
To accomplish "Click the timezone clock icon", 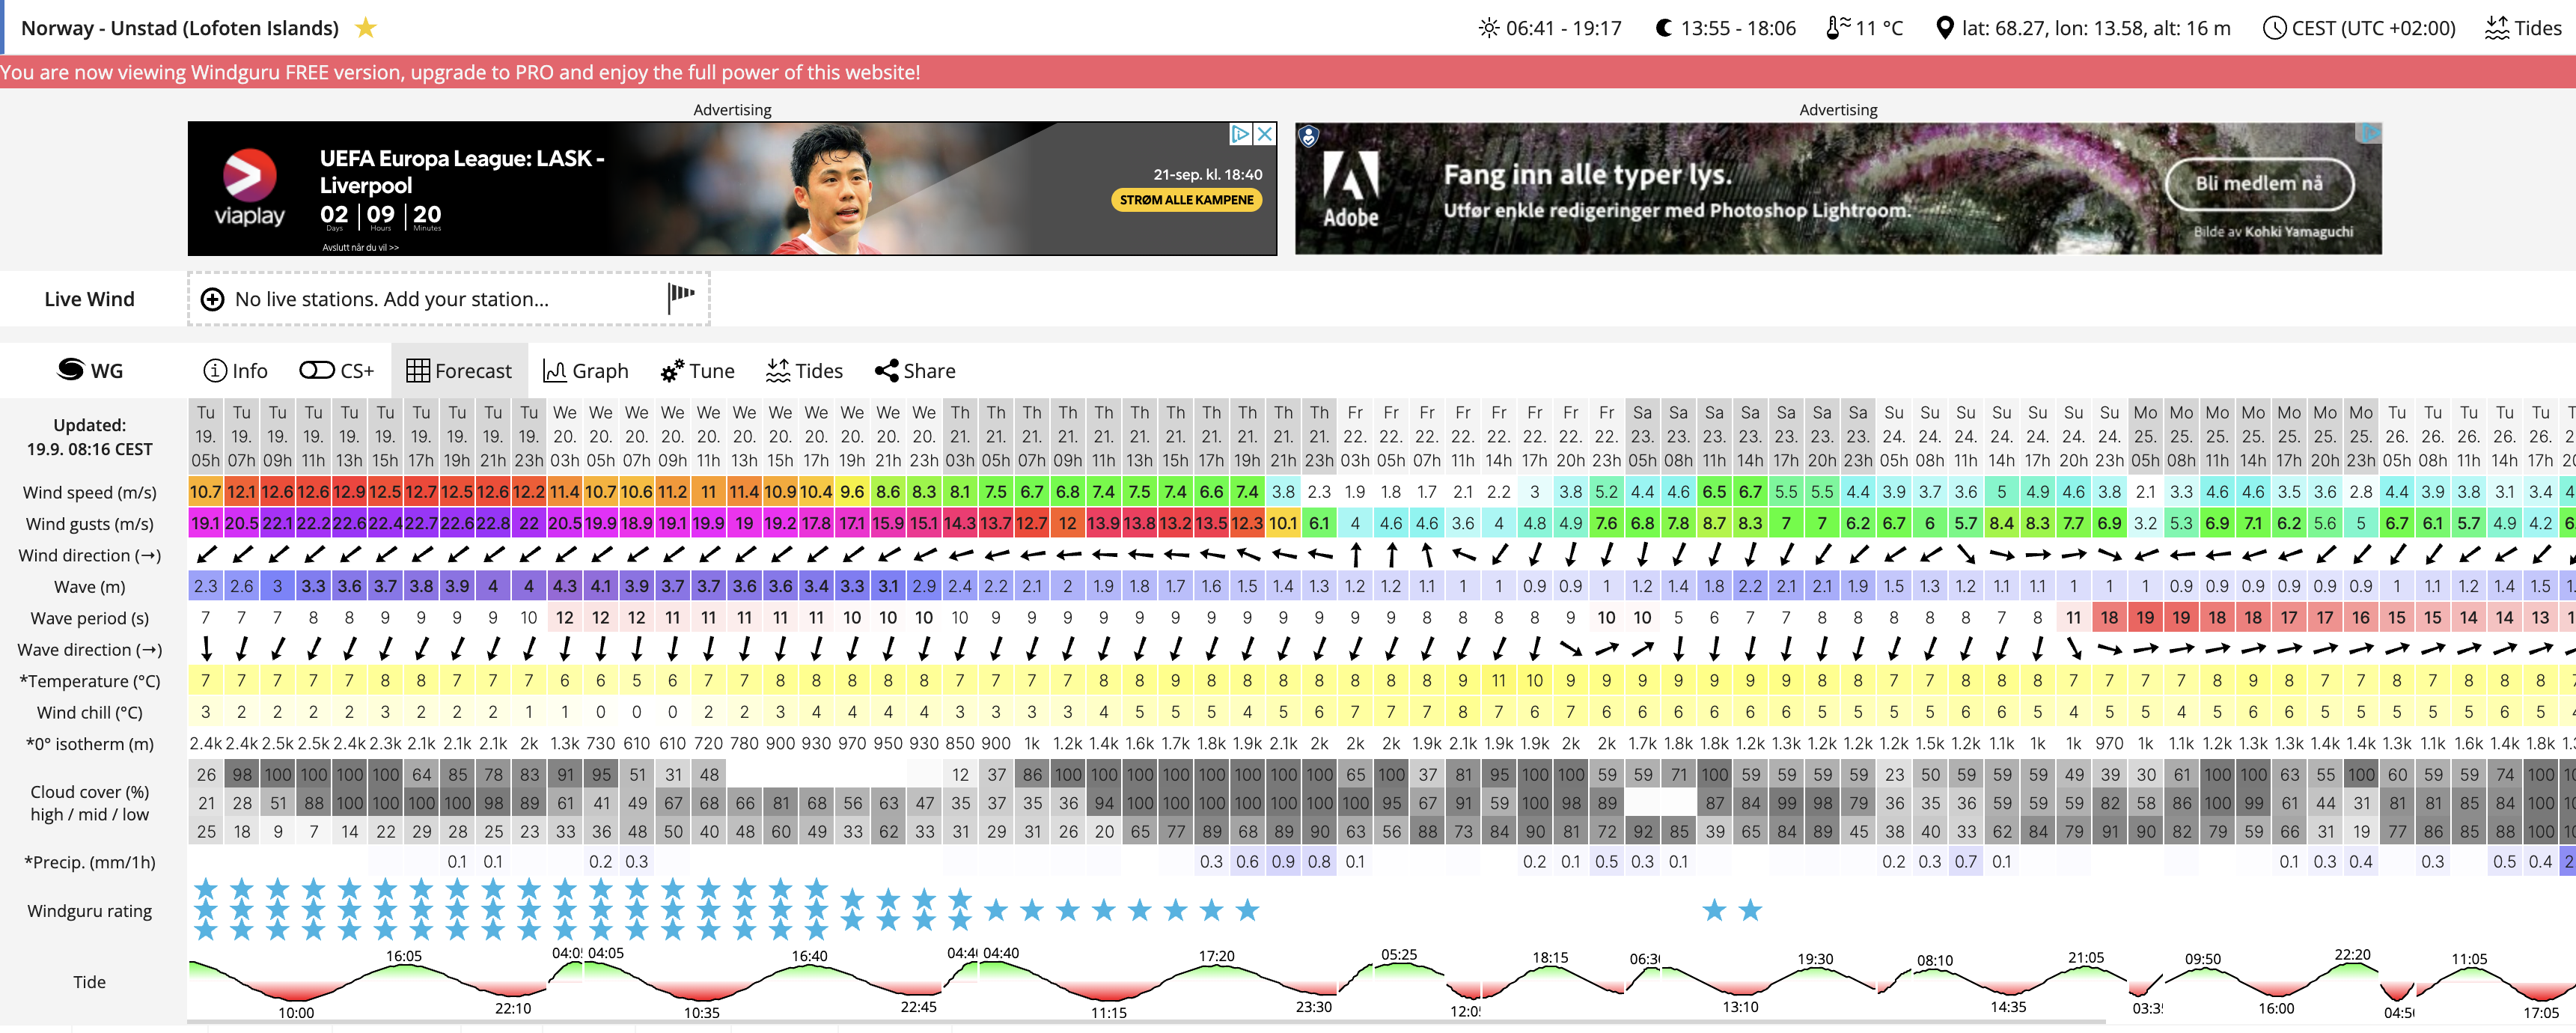I will click(x=2274, y=28).
